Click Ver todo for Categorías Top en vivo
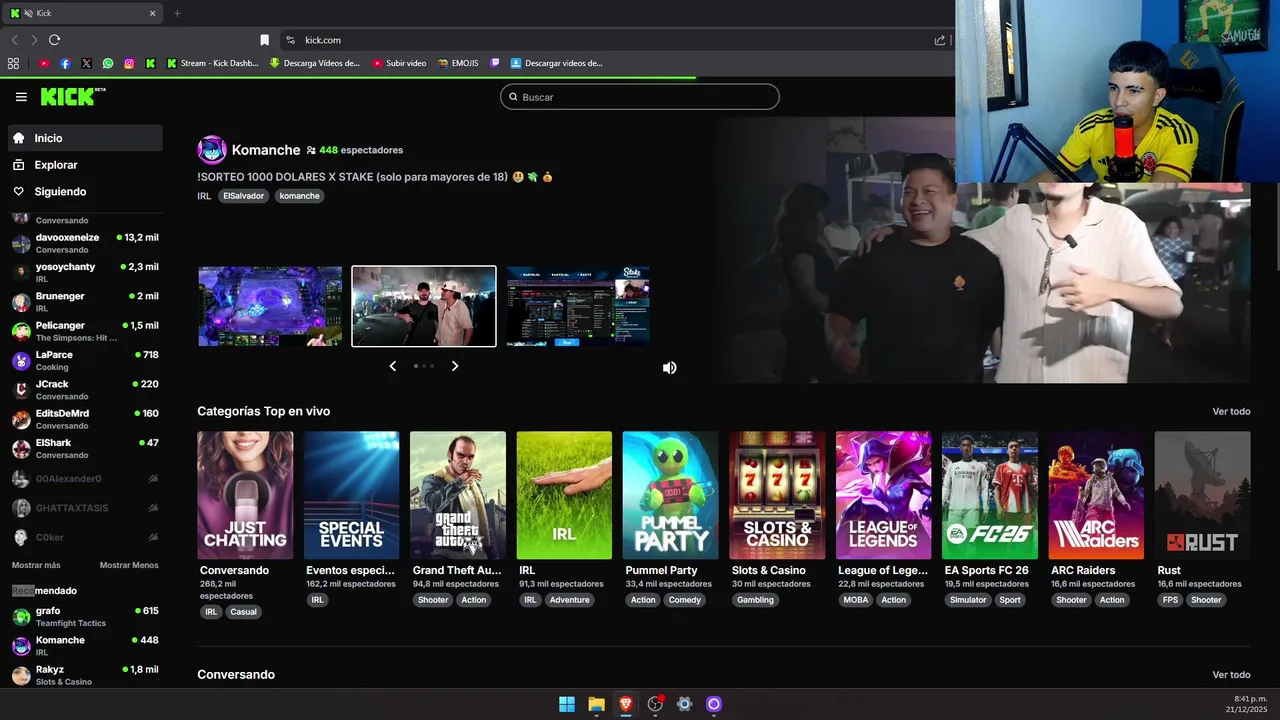Screen dimensions: 1280x720 click(x=1231, y=412)
